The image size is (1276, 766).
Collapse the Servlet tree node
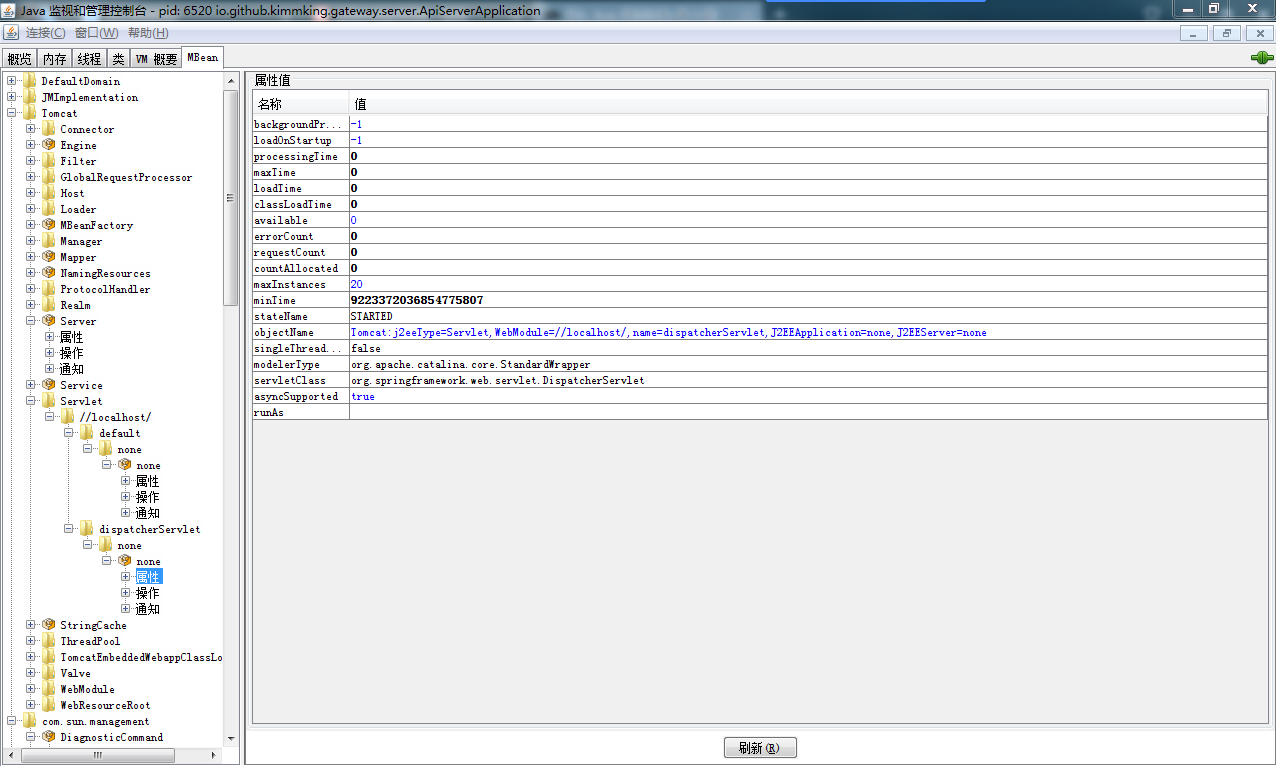(31, 401)
